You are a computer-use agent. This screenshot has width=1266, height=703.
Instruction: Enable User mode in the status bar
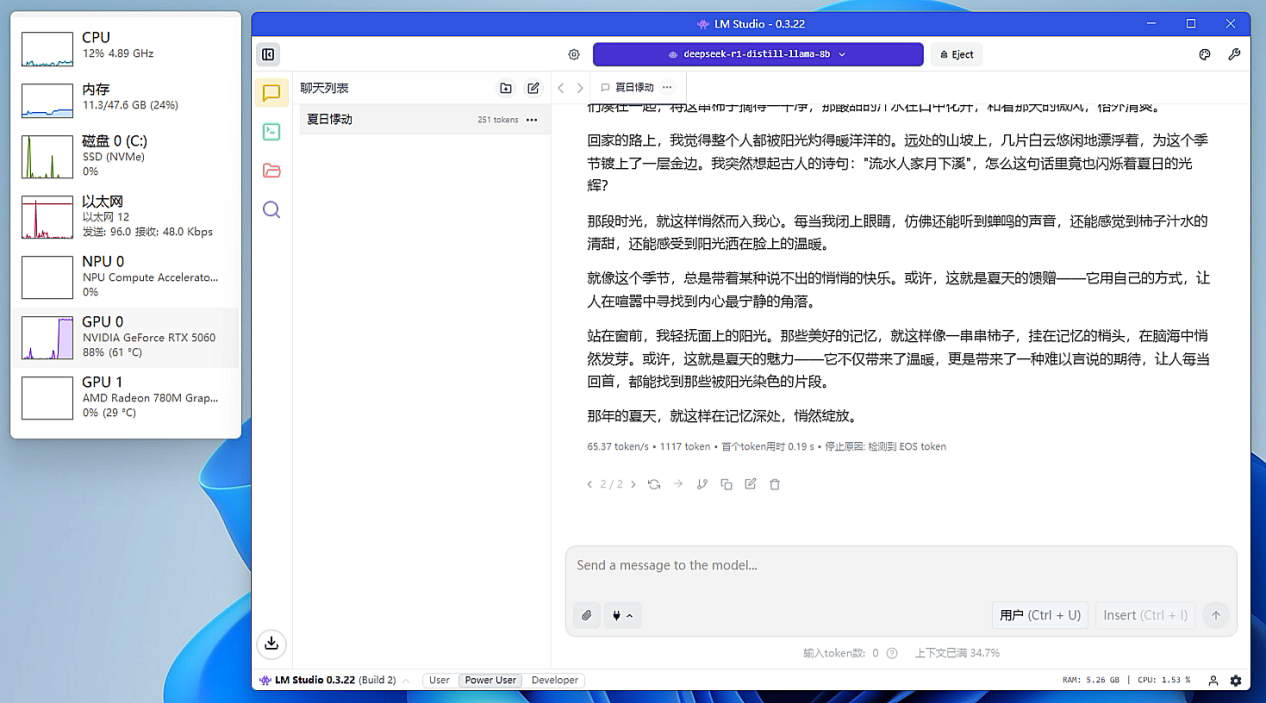tap(439, 679)
